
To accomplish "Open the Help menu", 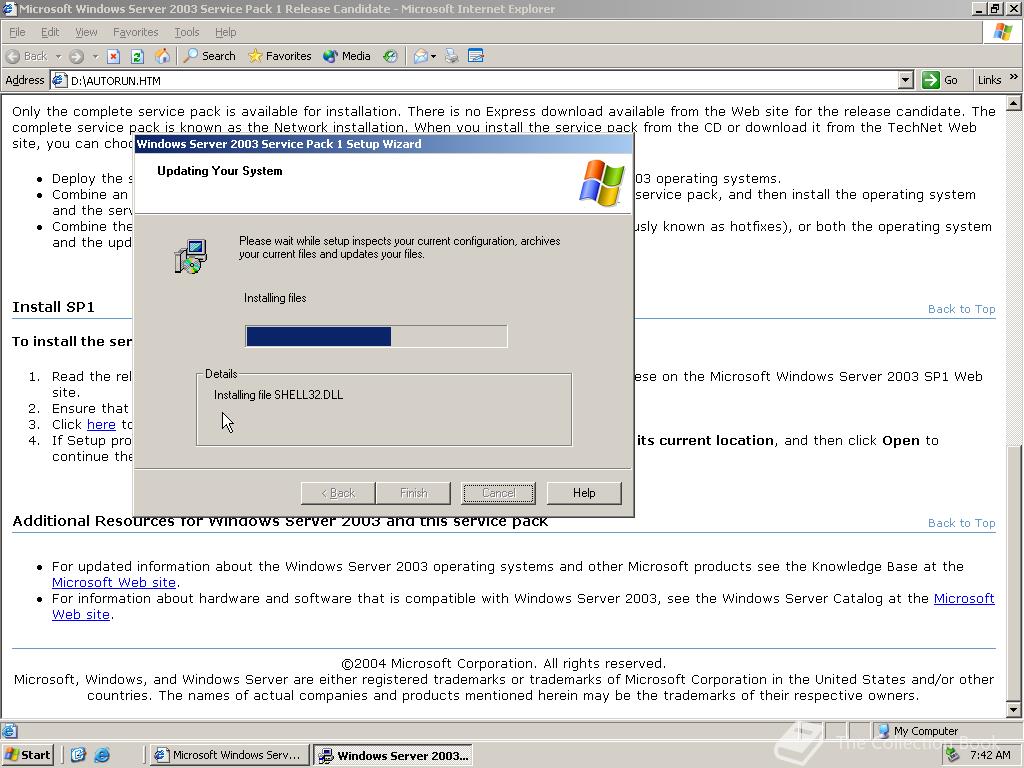I will (225, 32).
